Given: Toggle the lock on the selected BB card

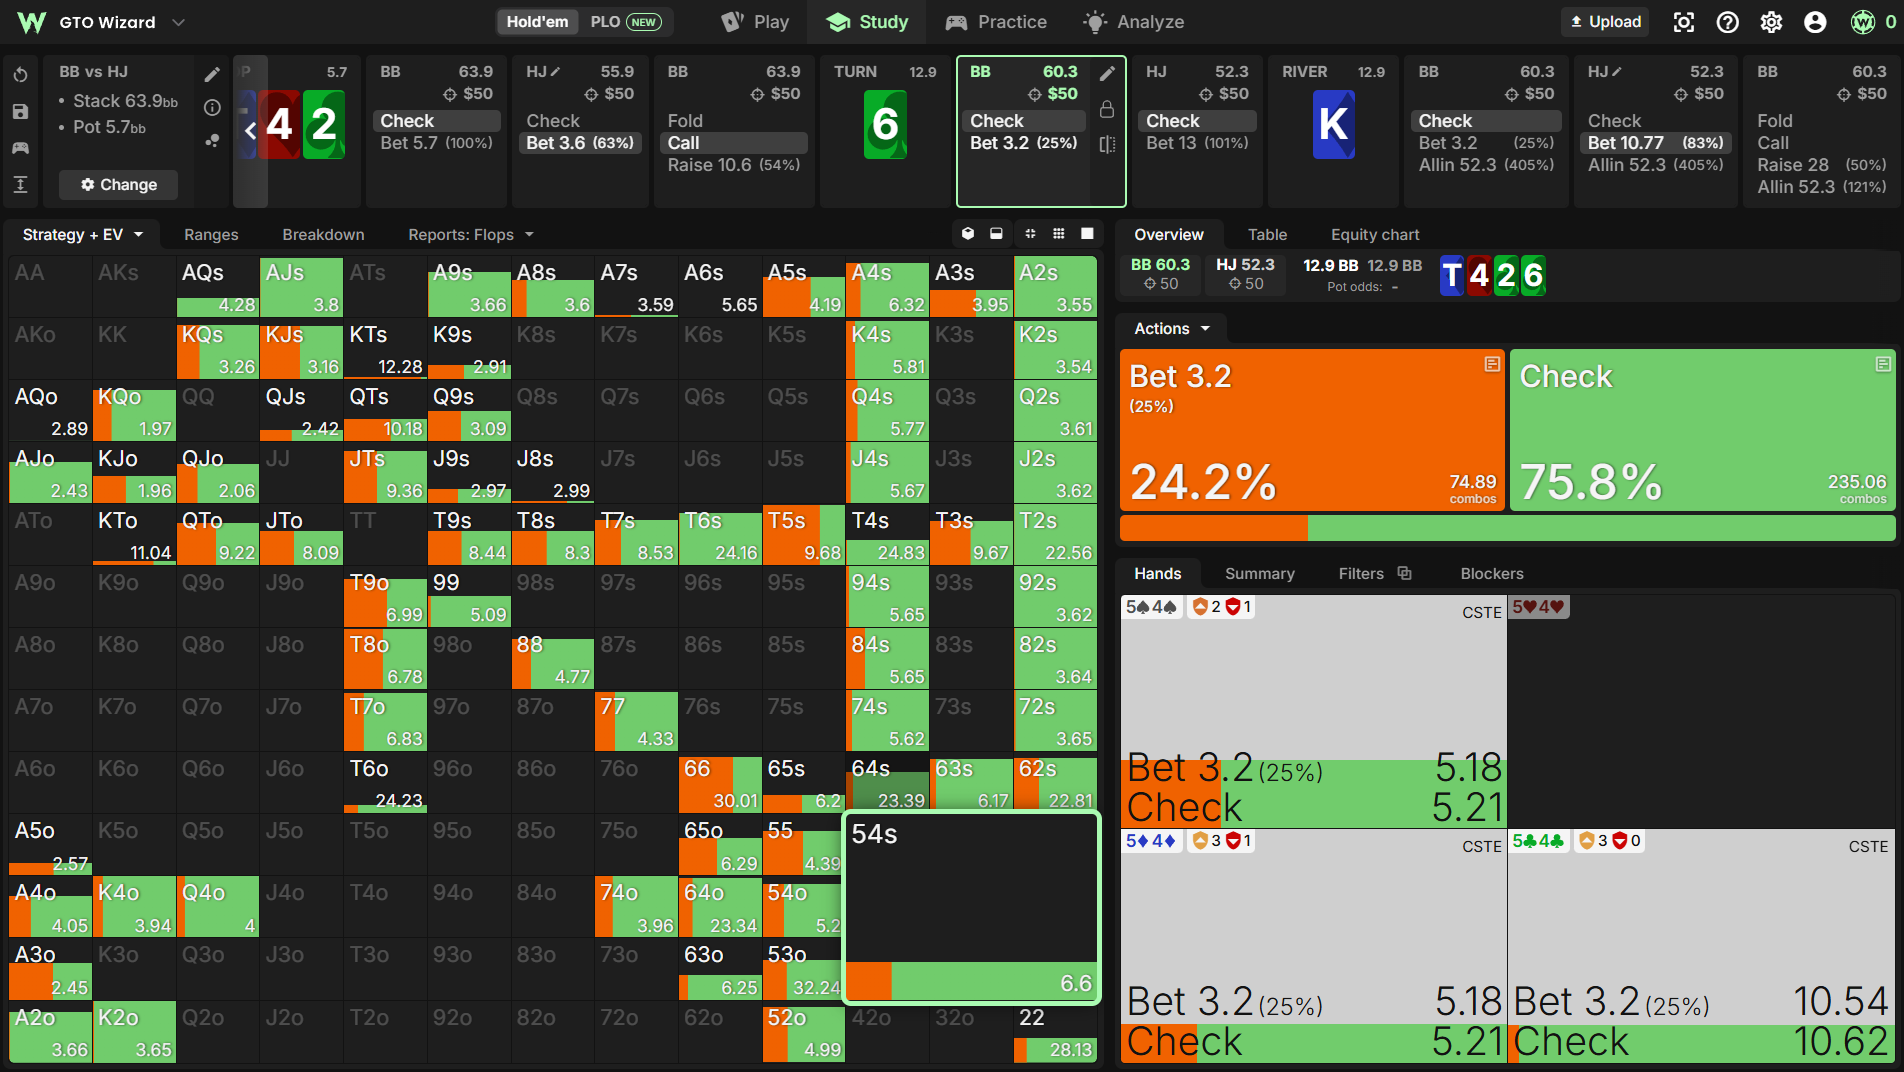Looking at the screenshot, I should tap(1107, 108).
